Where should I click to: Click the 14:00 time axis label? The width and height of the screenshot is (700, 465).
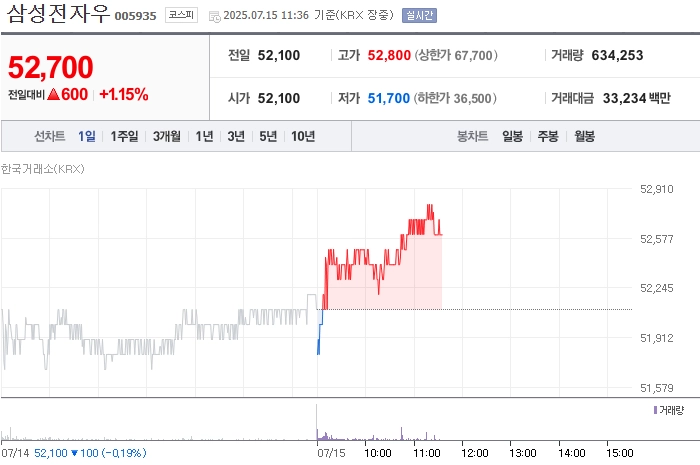point(571,453)
